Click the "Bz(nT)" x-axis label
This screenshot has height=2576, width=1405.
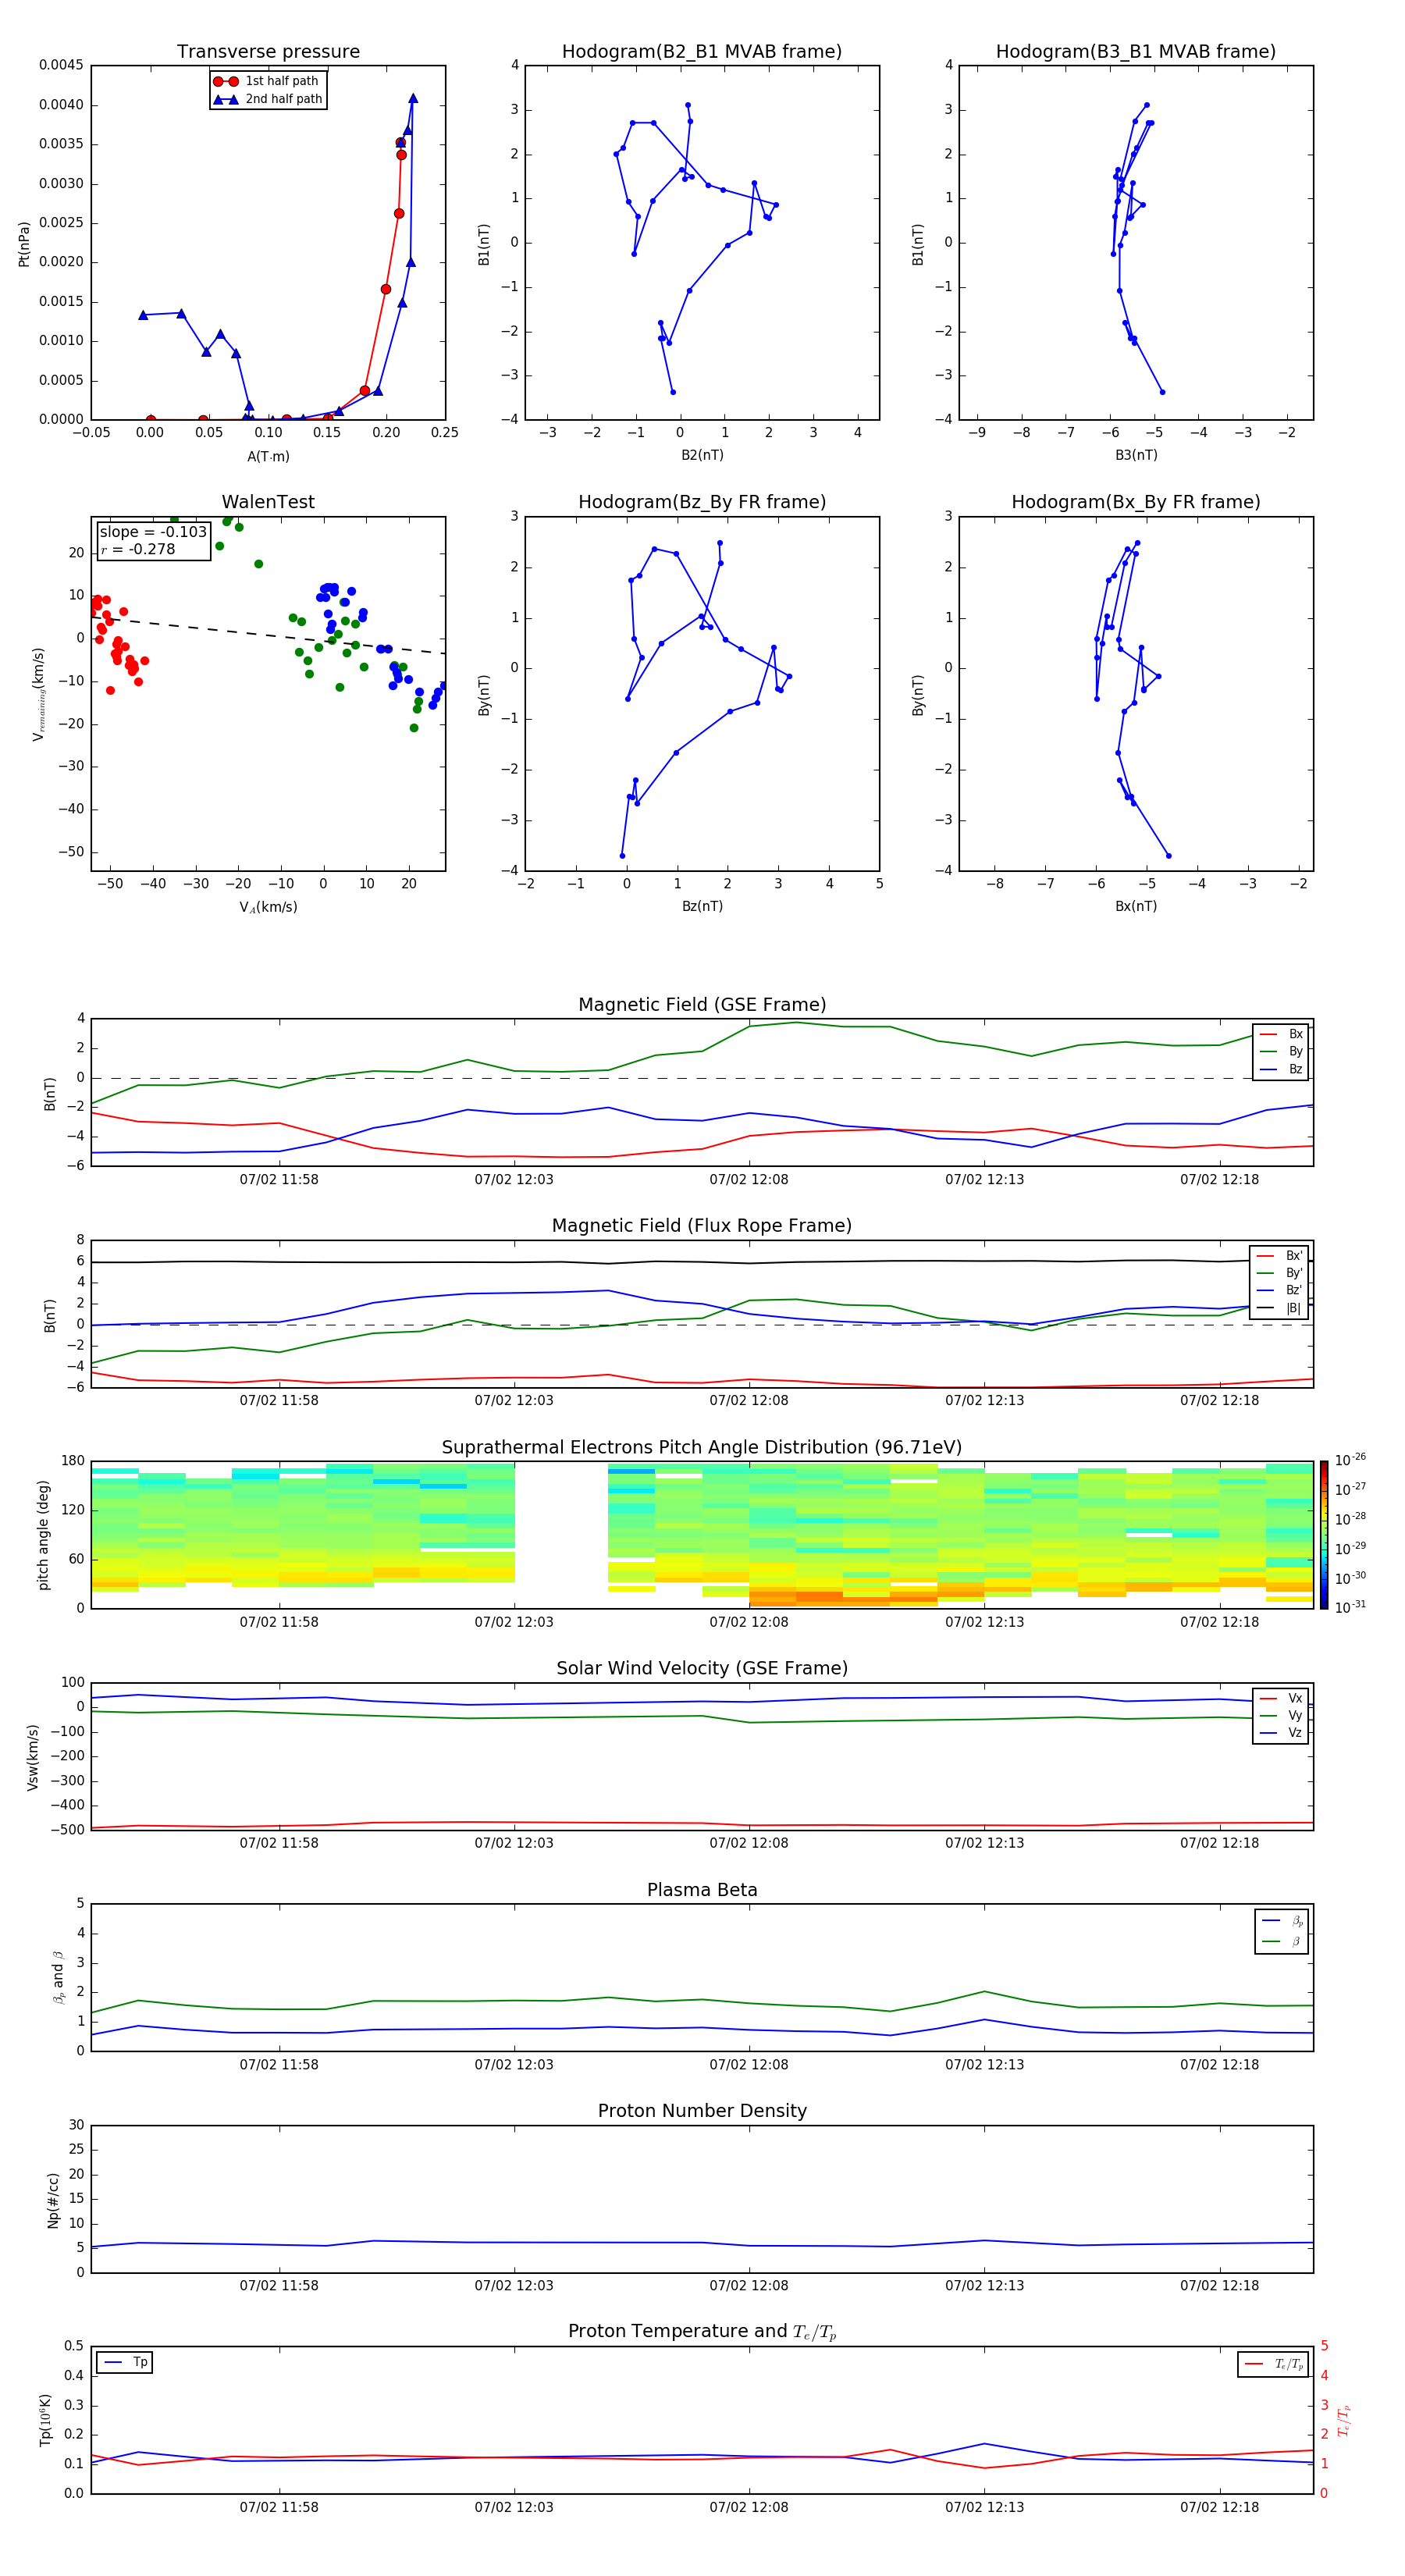click(702, 906)
